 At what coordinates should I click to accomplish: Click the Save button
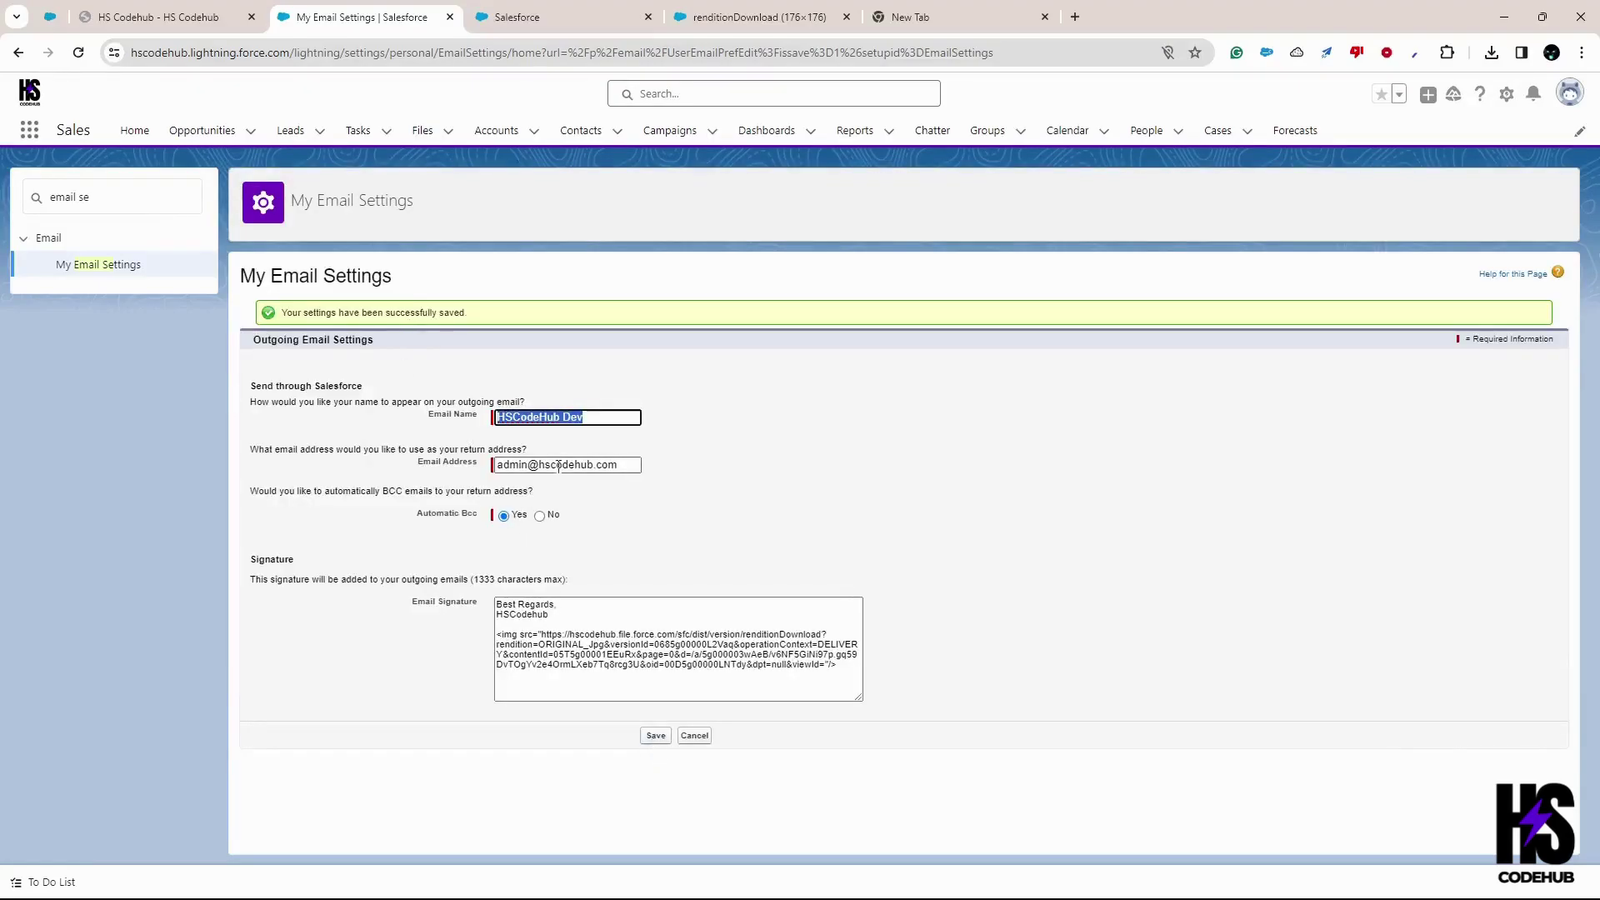point(656,736)
